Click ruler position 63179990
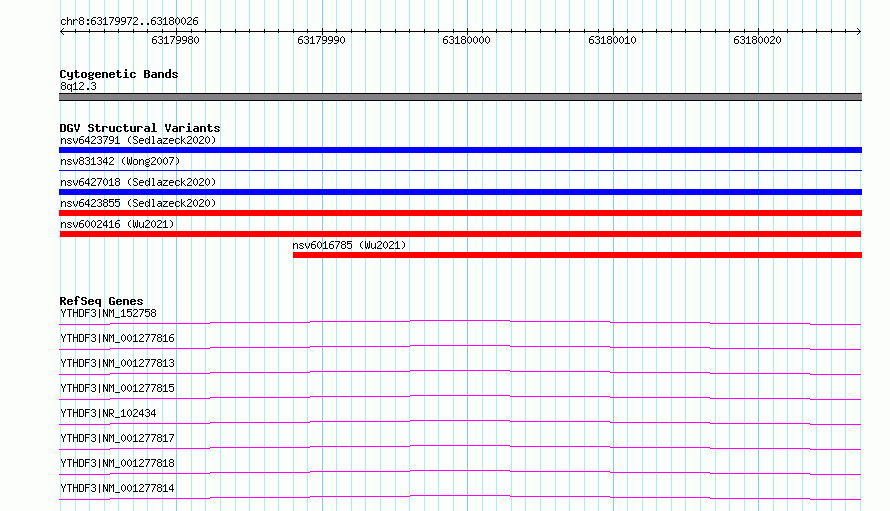 [321, 40]
